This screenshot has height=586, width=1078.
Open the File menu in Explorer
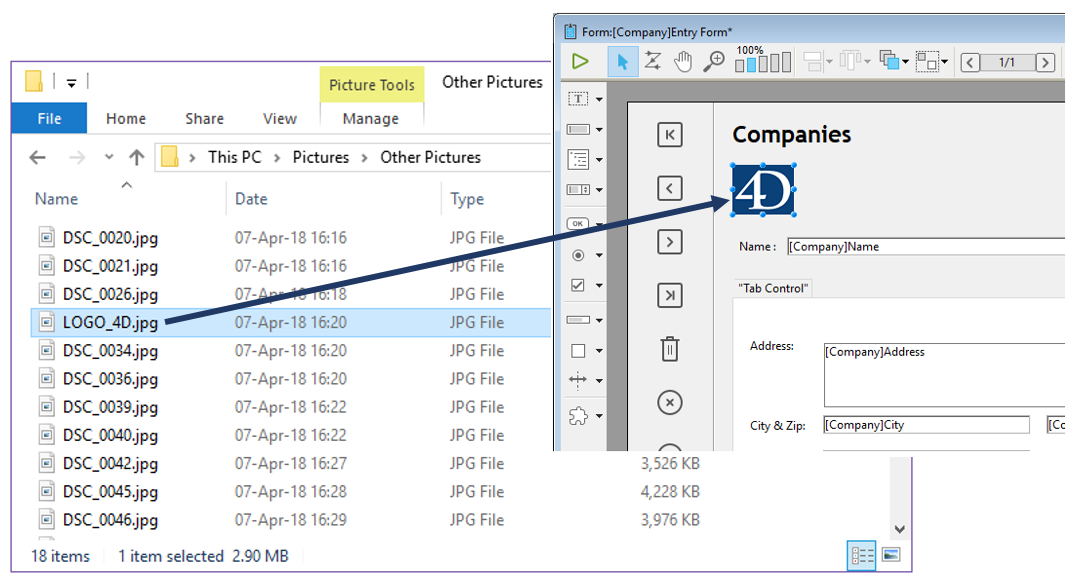(49, 118)
